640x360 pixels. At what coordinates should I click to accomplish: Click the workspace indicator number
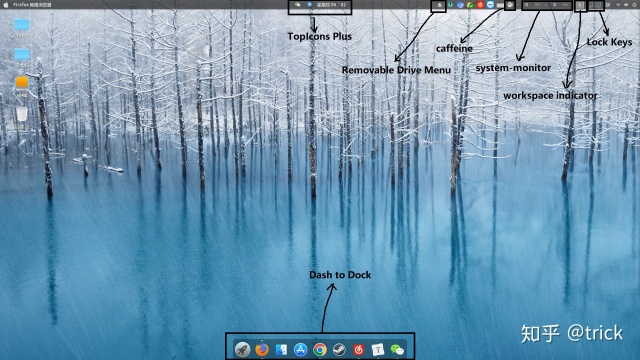pyautogui.click(x=580, y=5)
